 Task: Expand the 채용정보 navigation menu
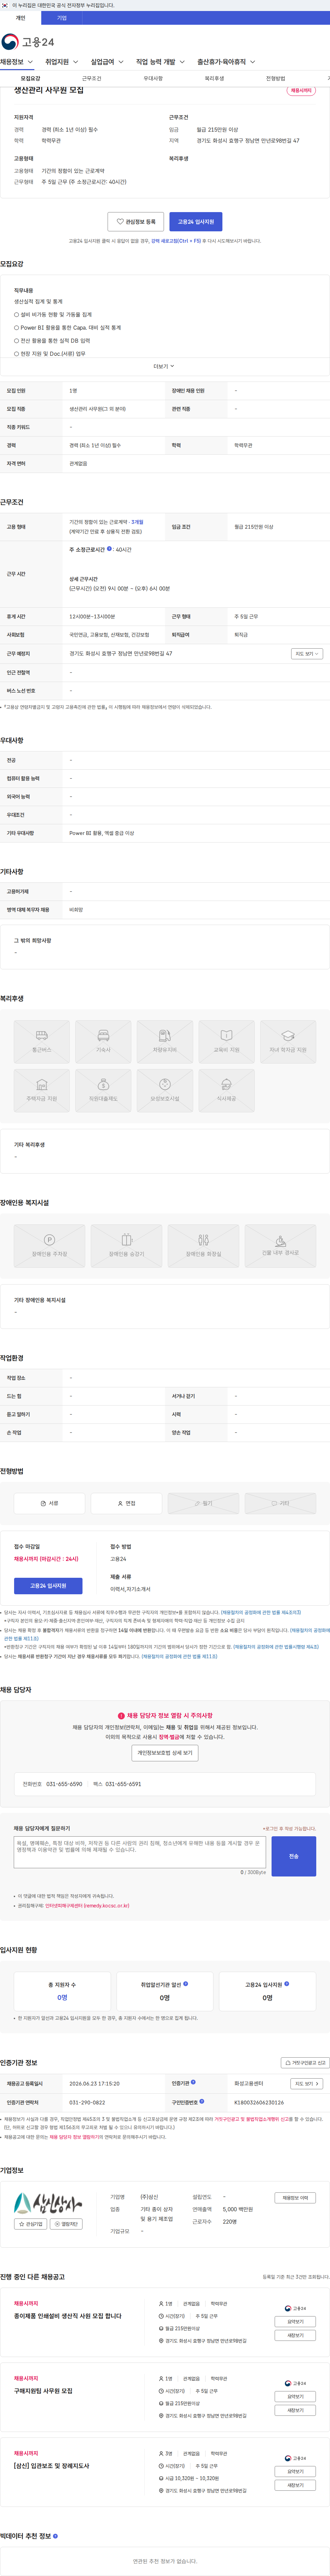point(17,62)
